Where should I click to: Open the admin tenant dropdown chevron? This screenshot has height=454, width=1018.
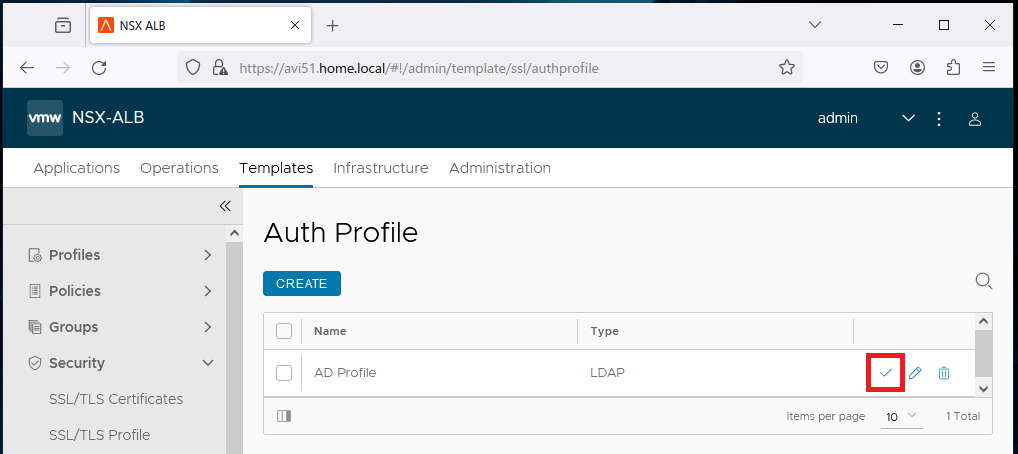click(908, 118)
